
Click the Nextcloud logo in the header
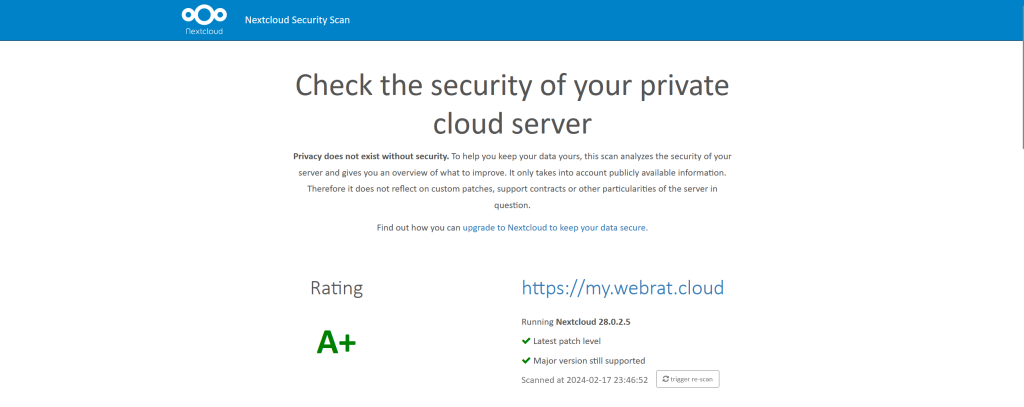click(x=204, y=15)
